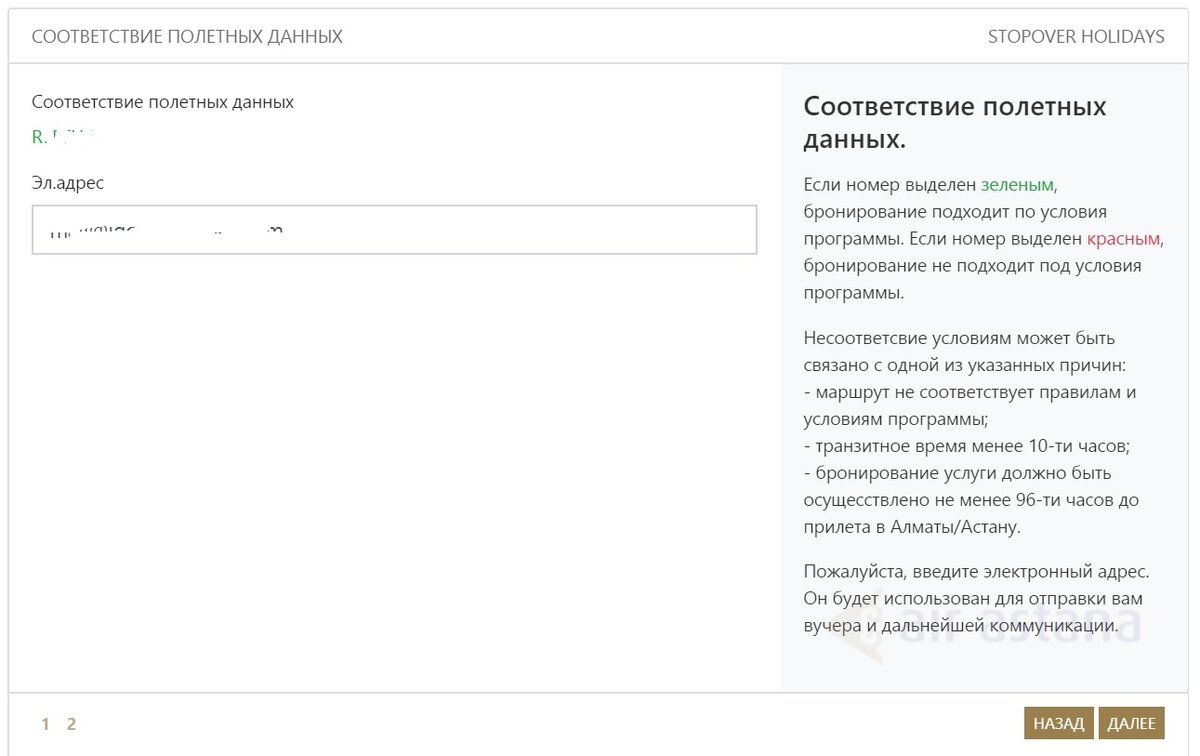1200x756 pixels.
Task: Click the bold sidebar heading
Action: (955, 122)
